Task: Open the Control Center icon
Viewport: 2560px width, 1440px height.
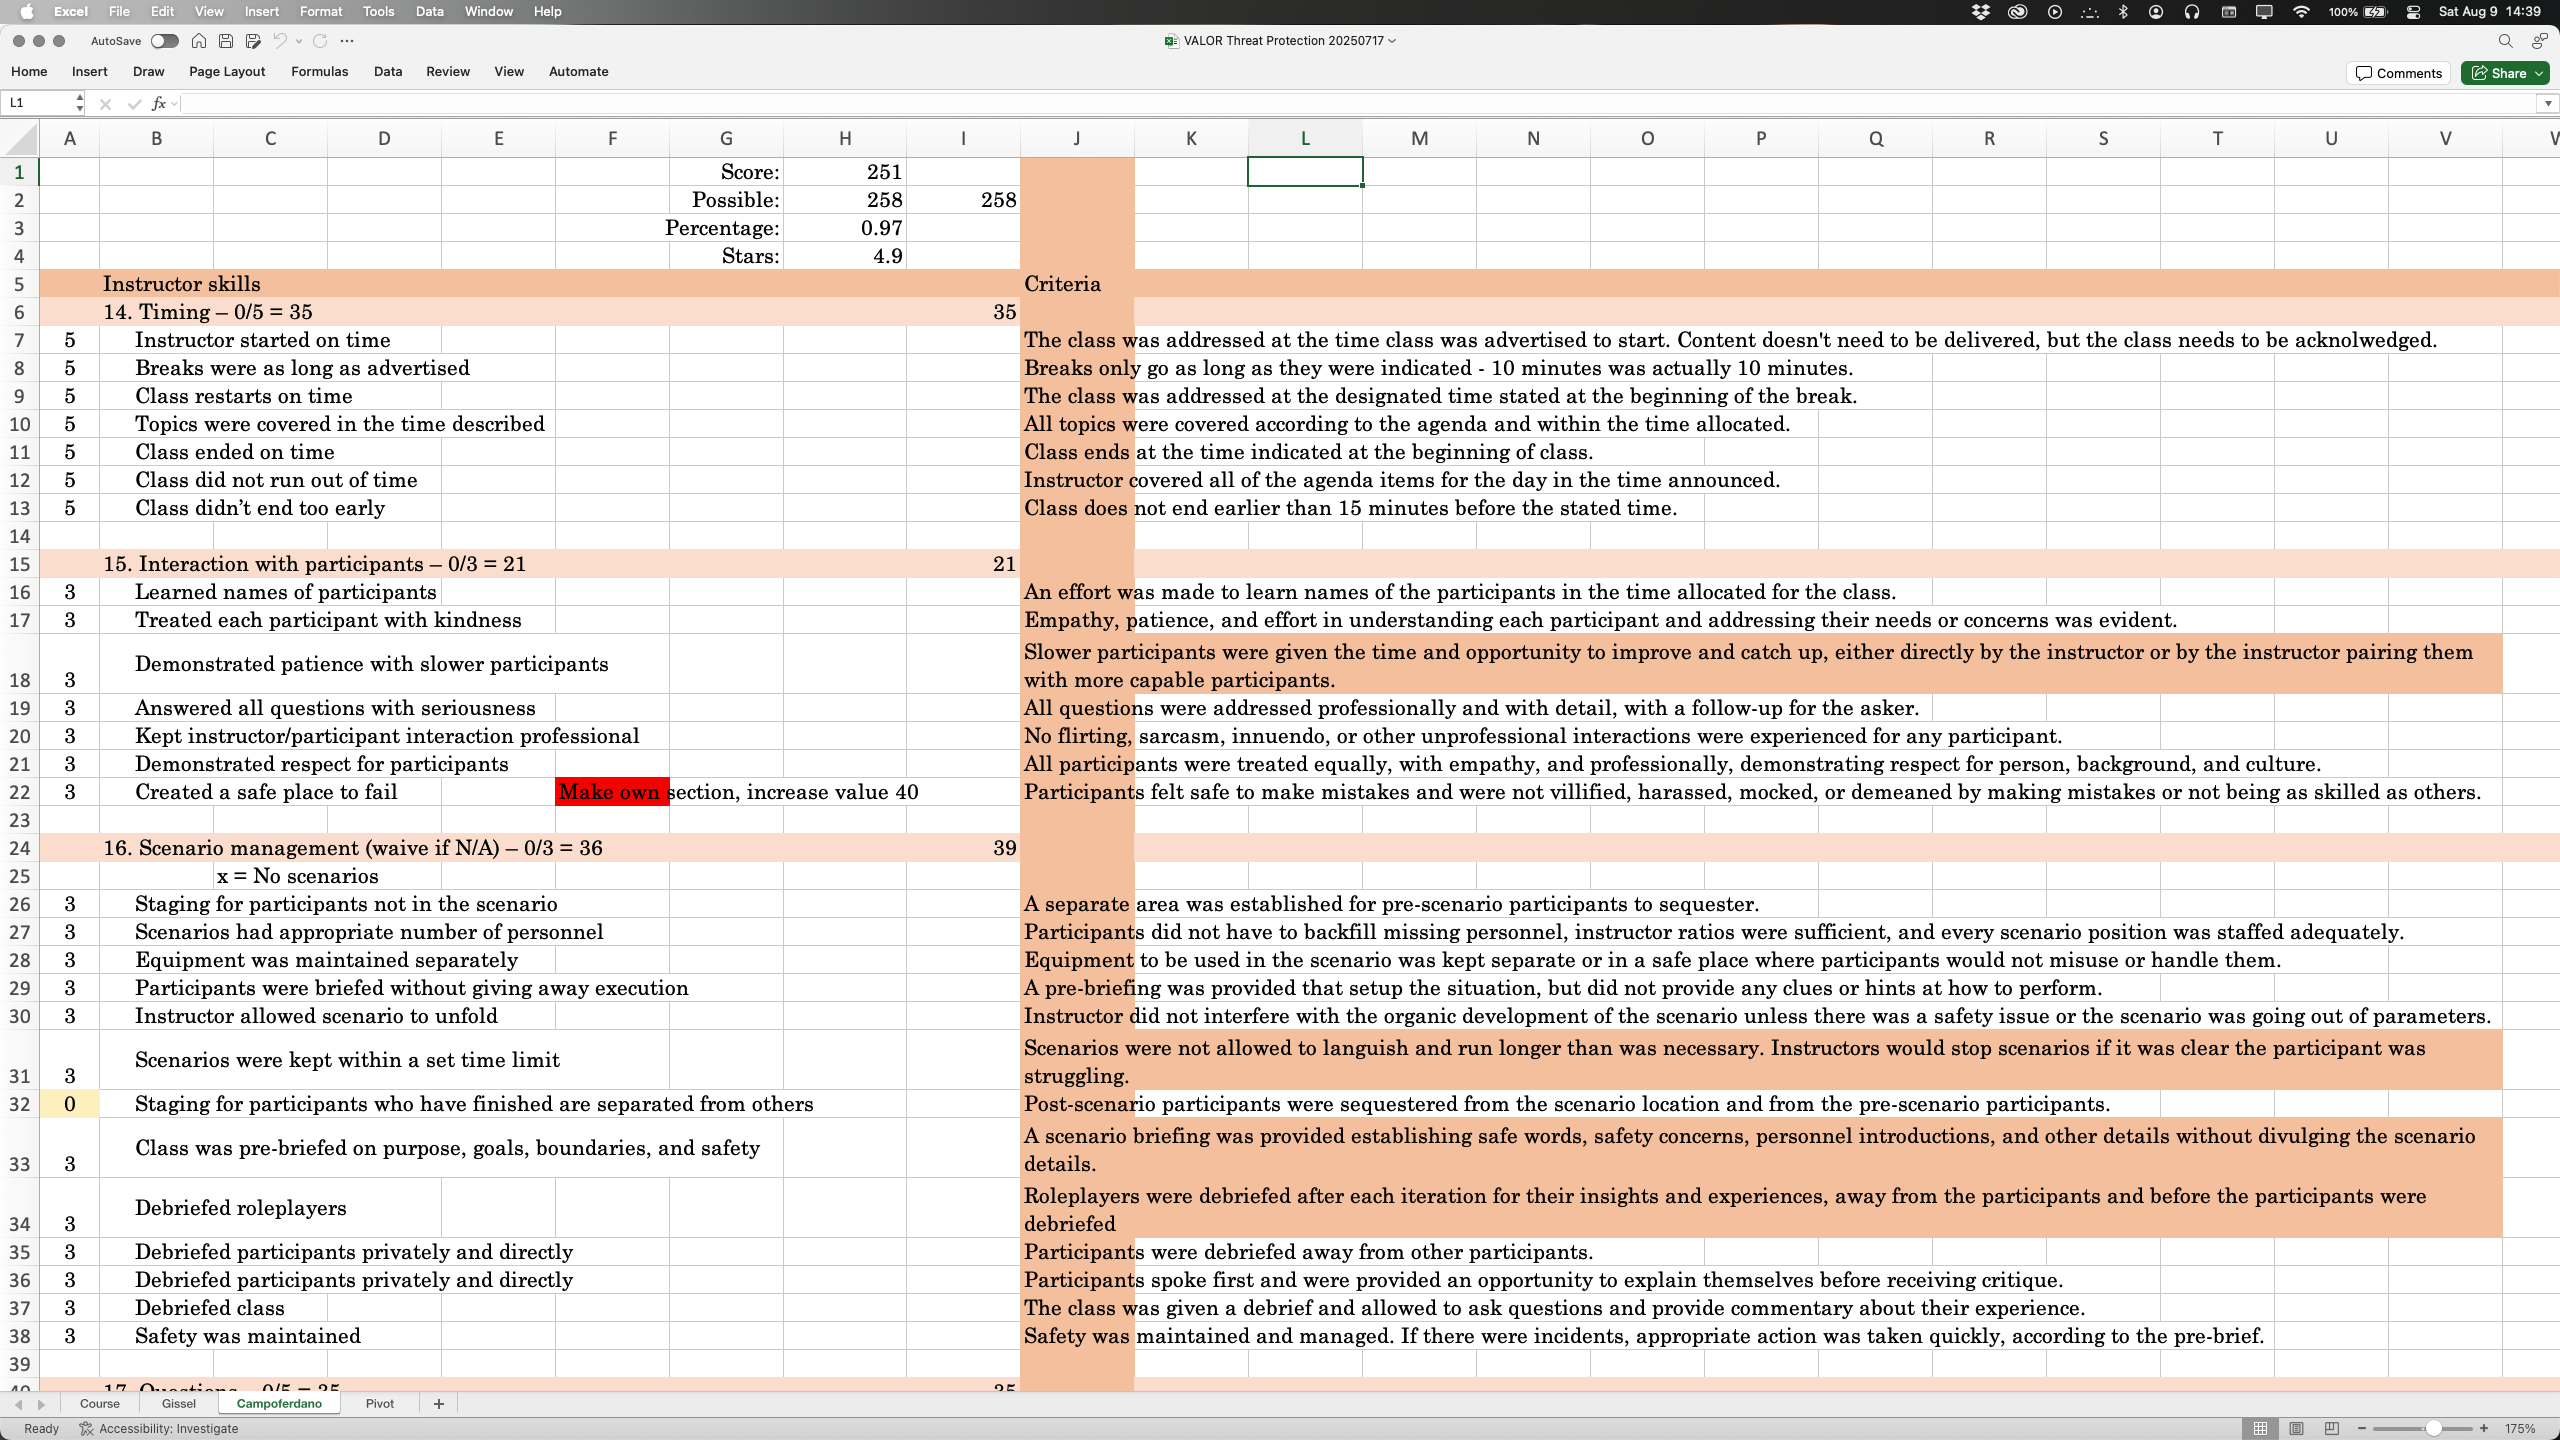Action: click(2413, 12)
